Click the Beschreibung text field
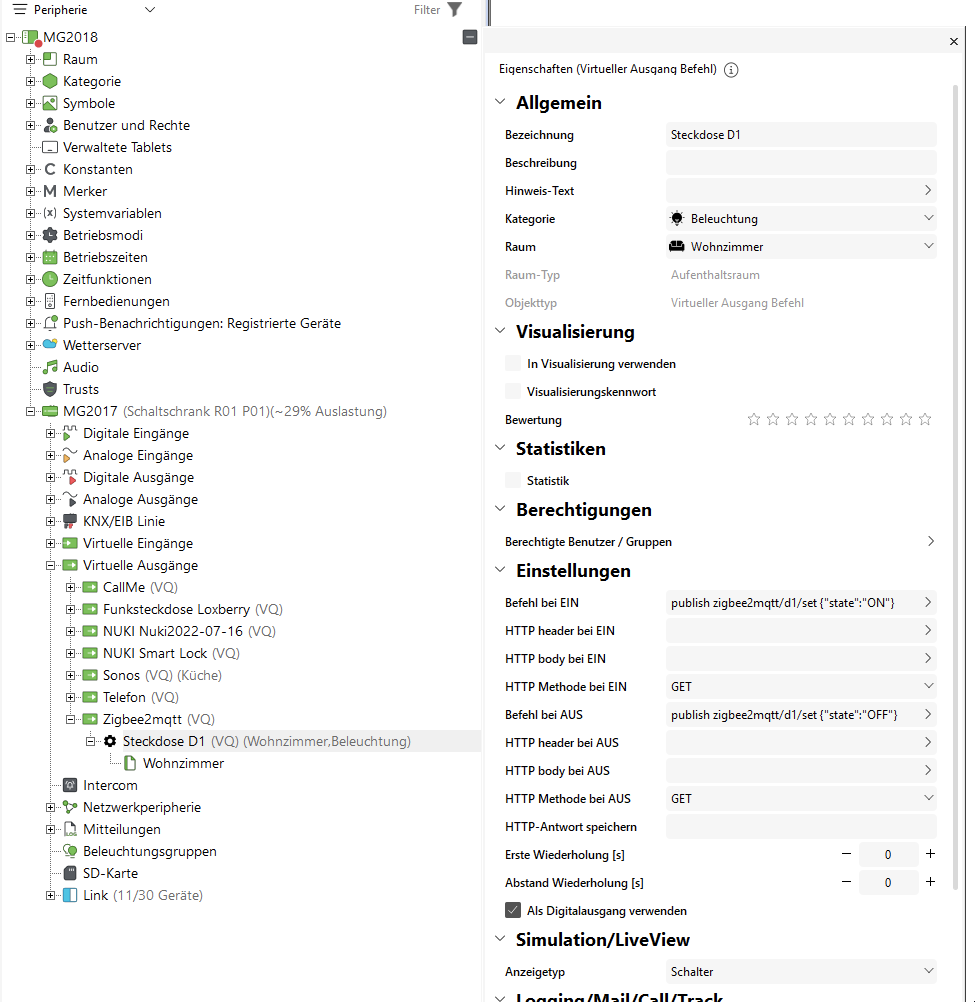The height and width of the screenshot is (1002, 975). [x=800, y=163]
